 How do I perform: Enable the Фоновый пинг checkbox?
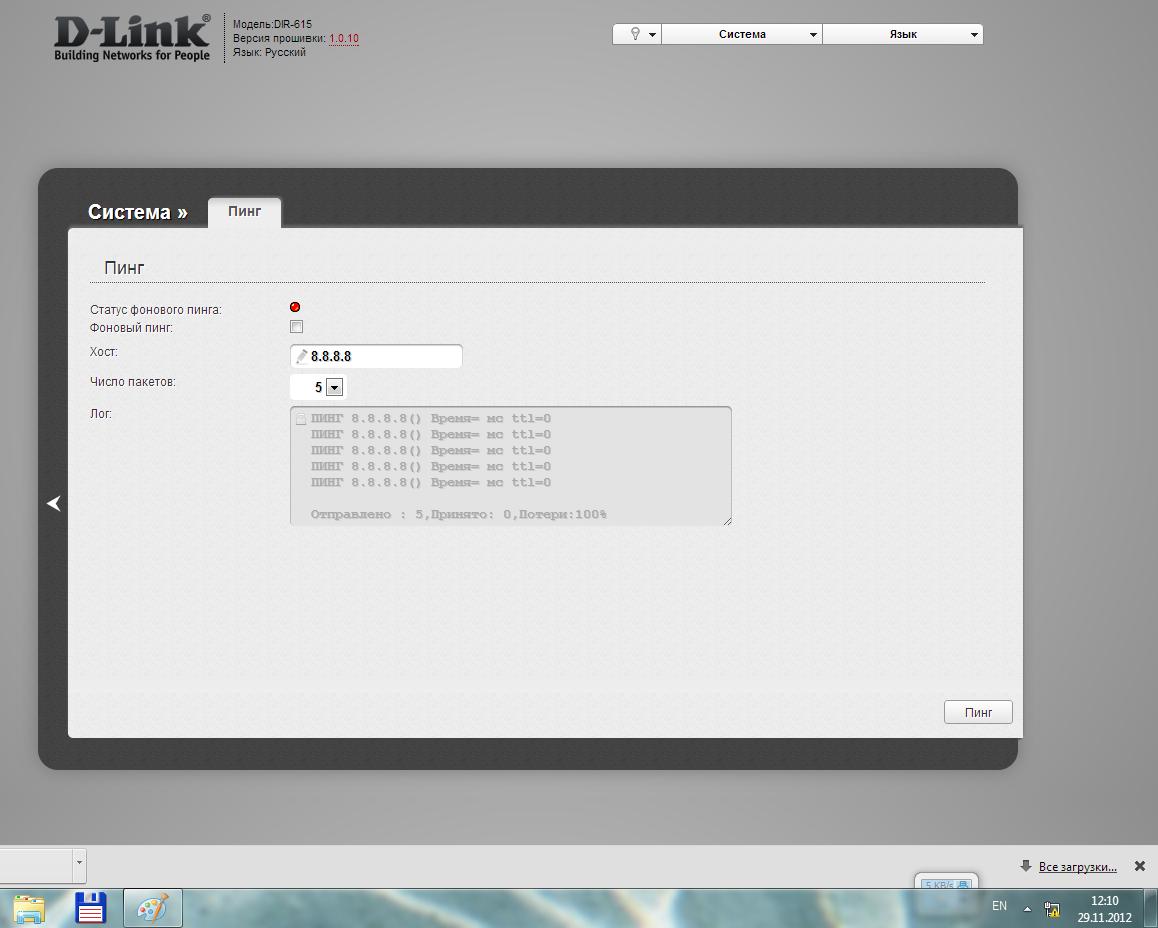tap(296, 327)
